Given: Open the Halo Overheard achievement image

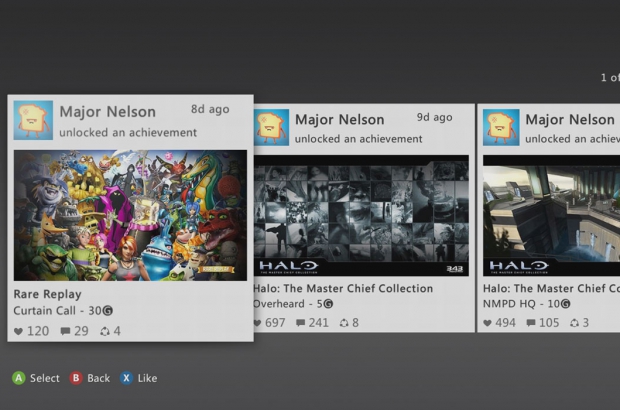Looking at the screenshot, I should [x=361, y=215].
